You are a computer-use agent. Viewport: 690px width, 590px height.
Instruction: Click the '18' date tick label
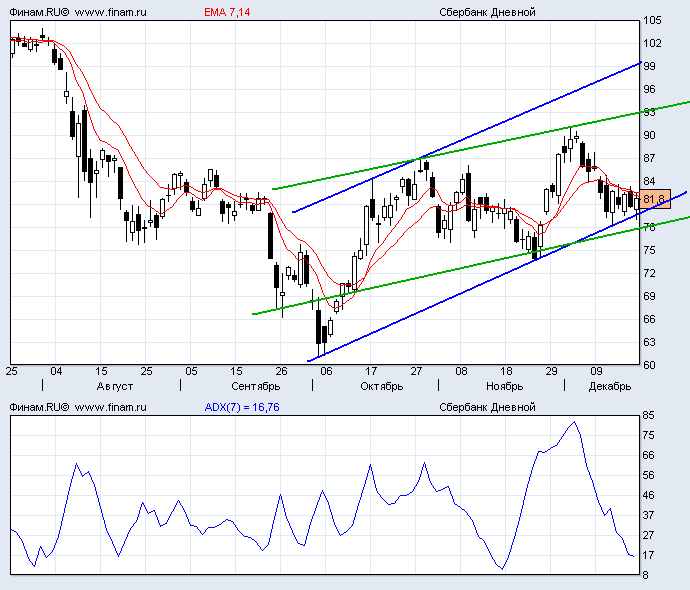[506, 371]
